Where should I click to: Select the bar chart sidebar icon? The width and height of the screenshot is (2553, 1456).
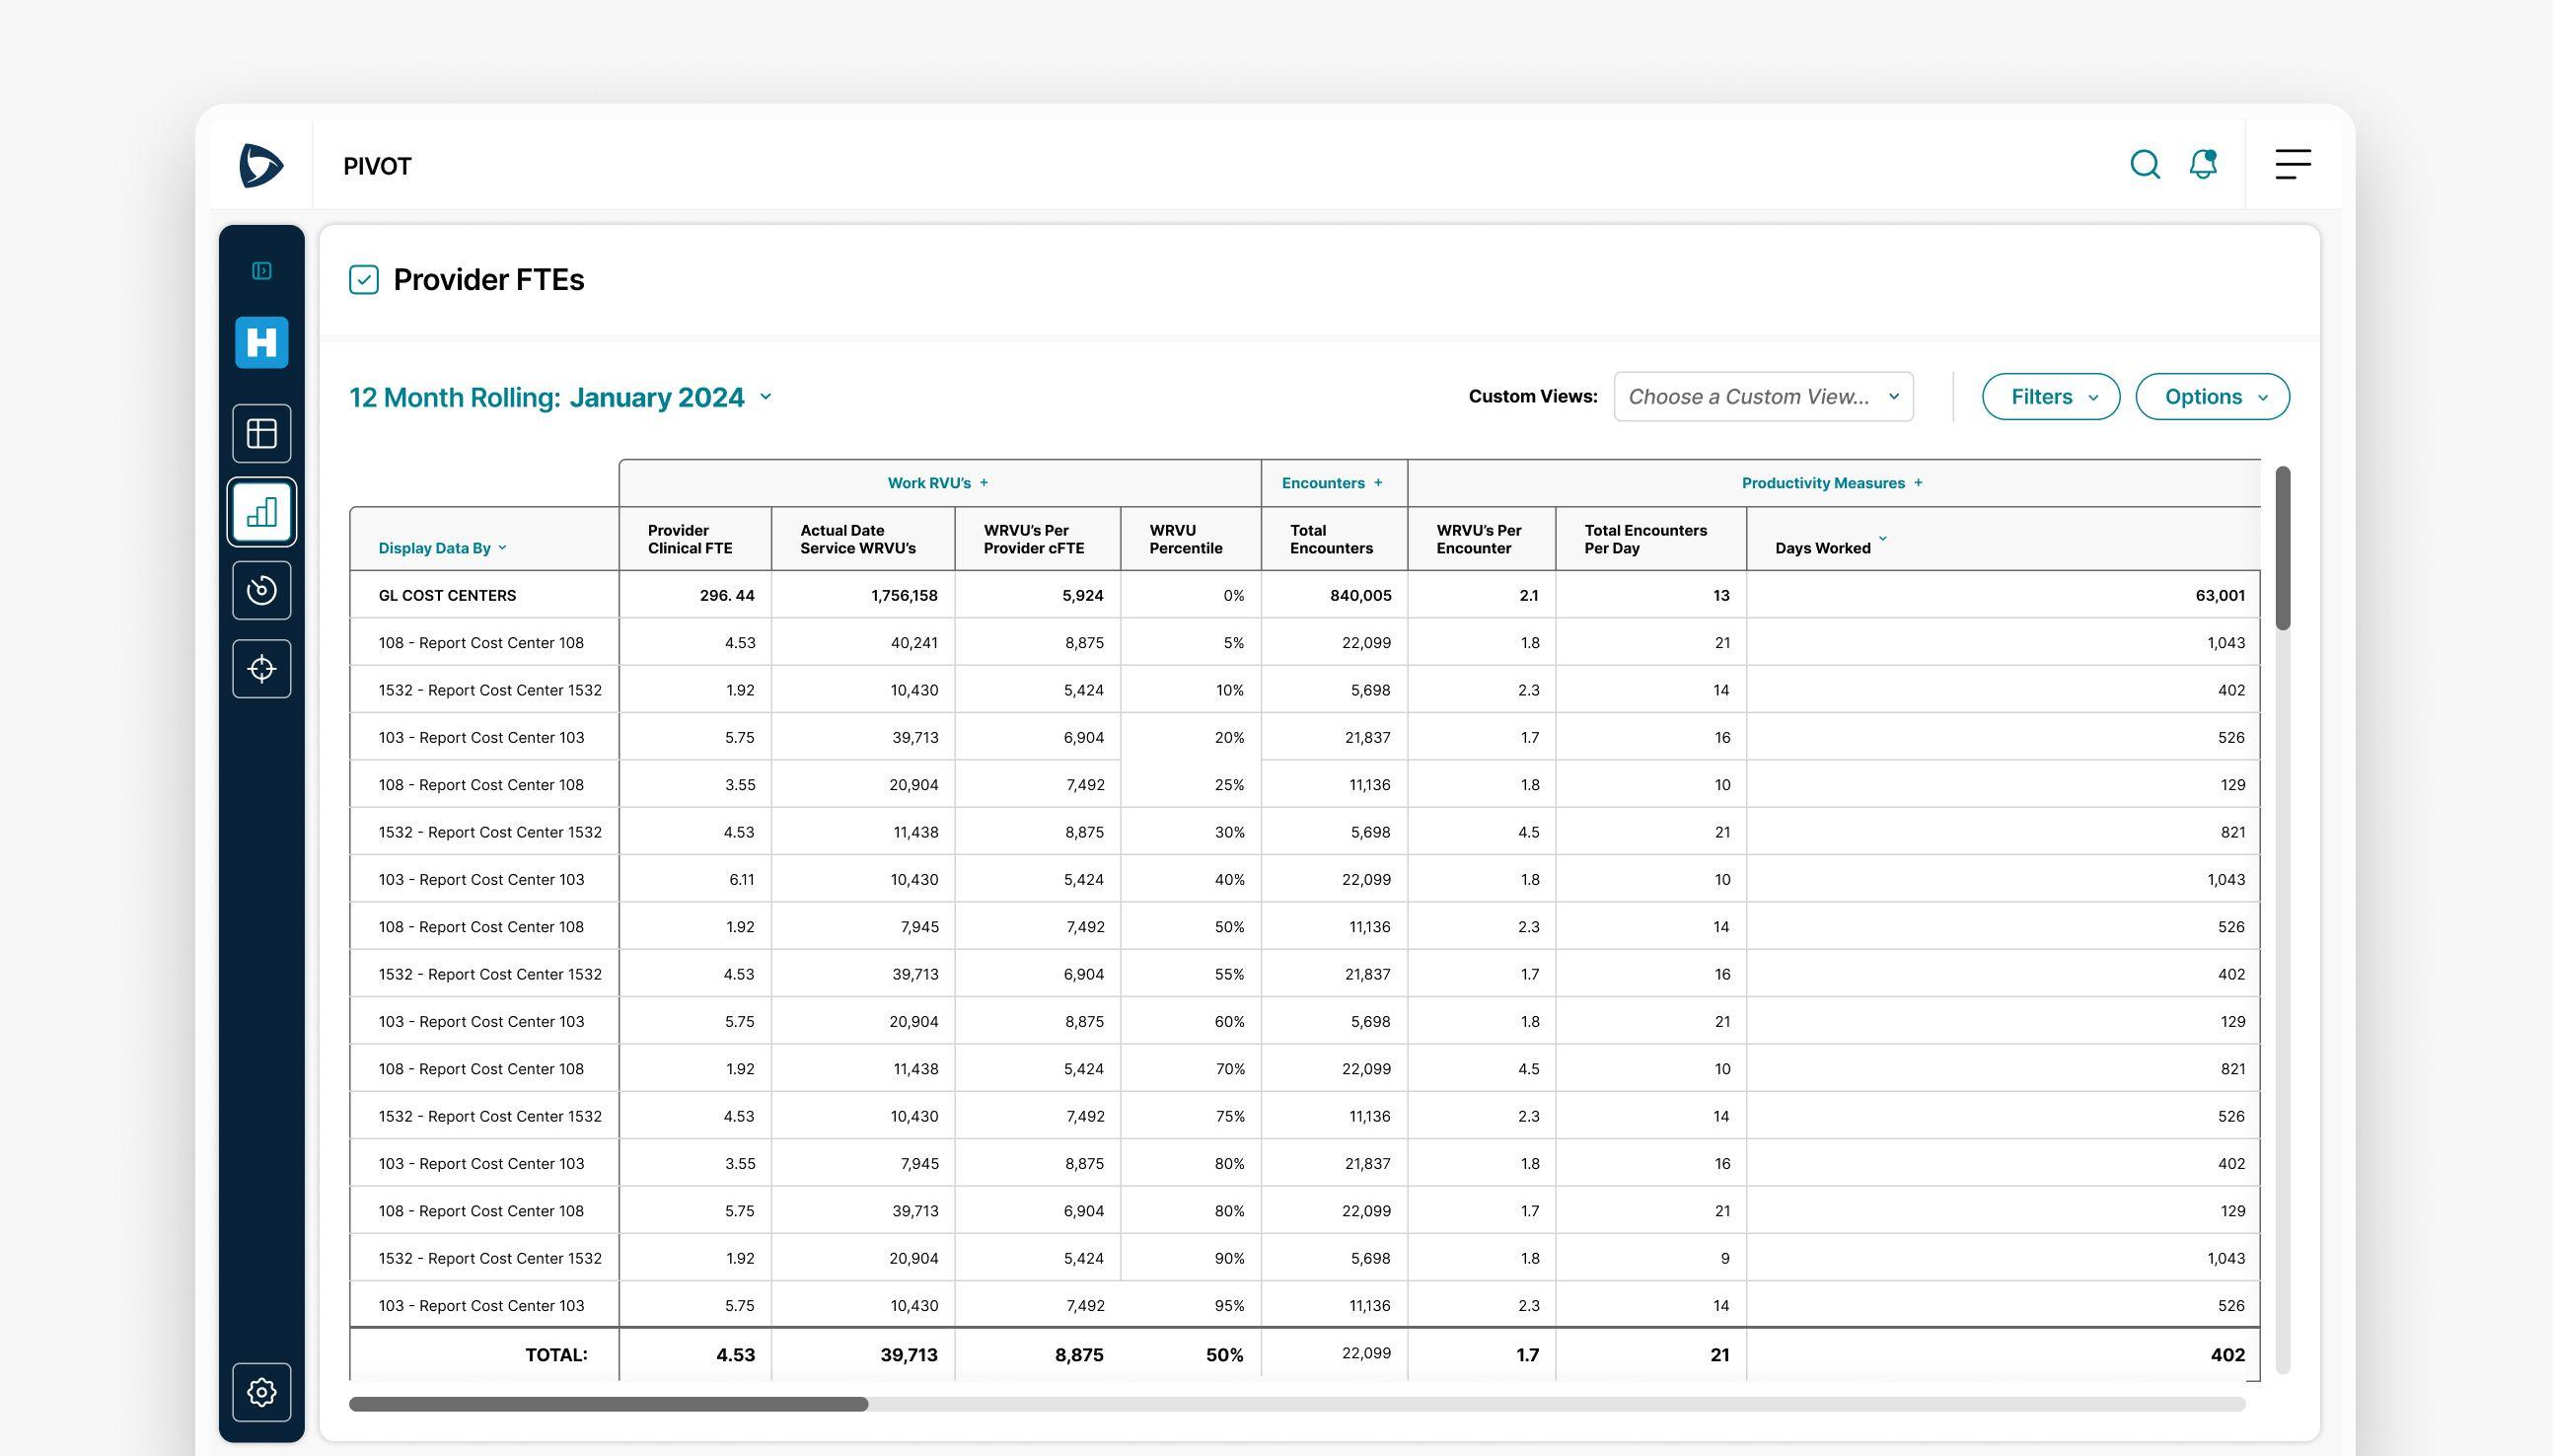tap(261, 512)
